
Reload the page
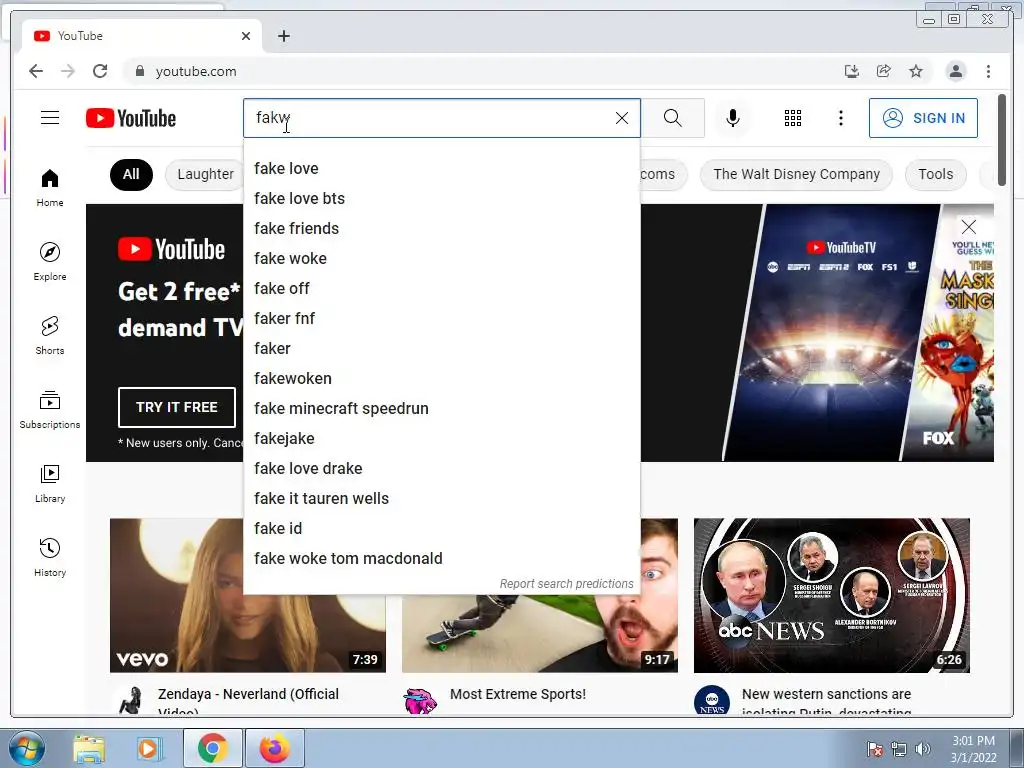100,71
